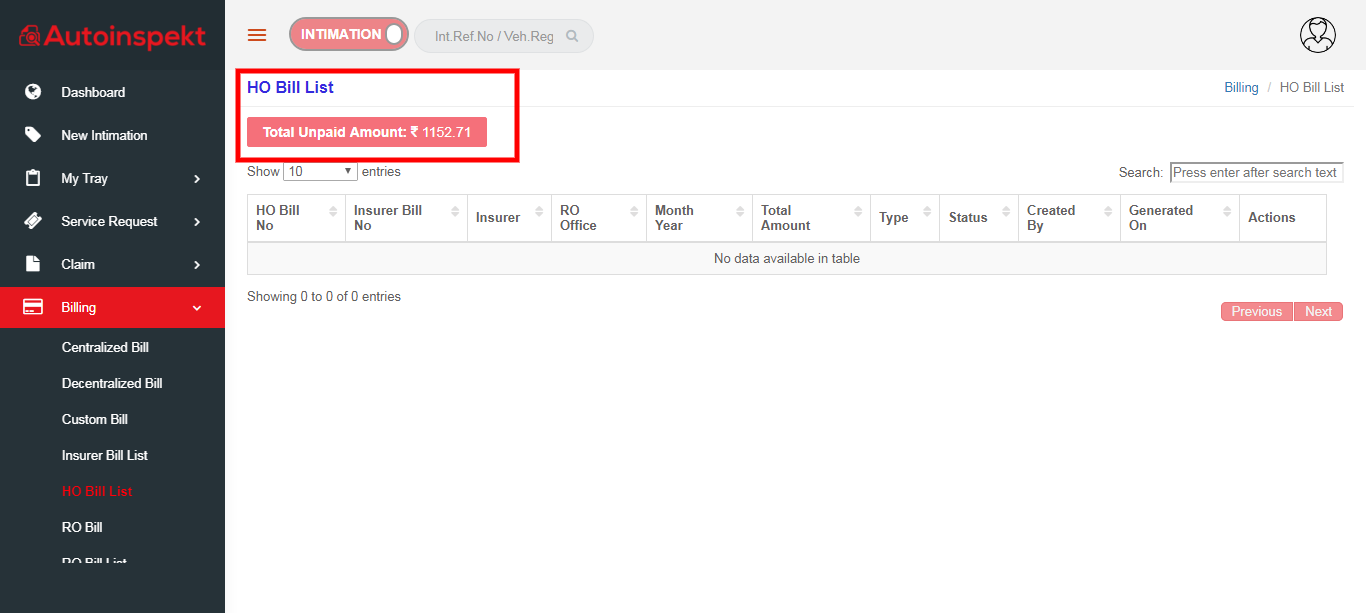
Task: Click the Dashboard globe icon
Action: (x=33, y=92)
